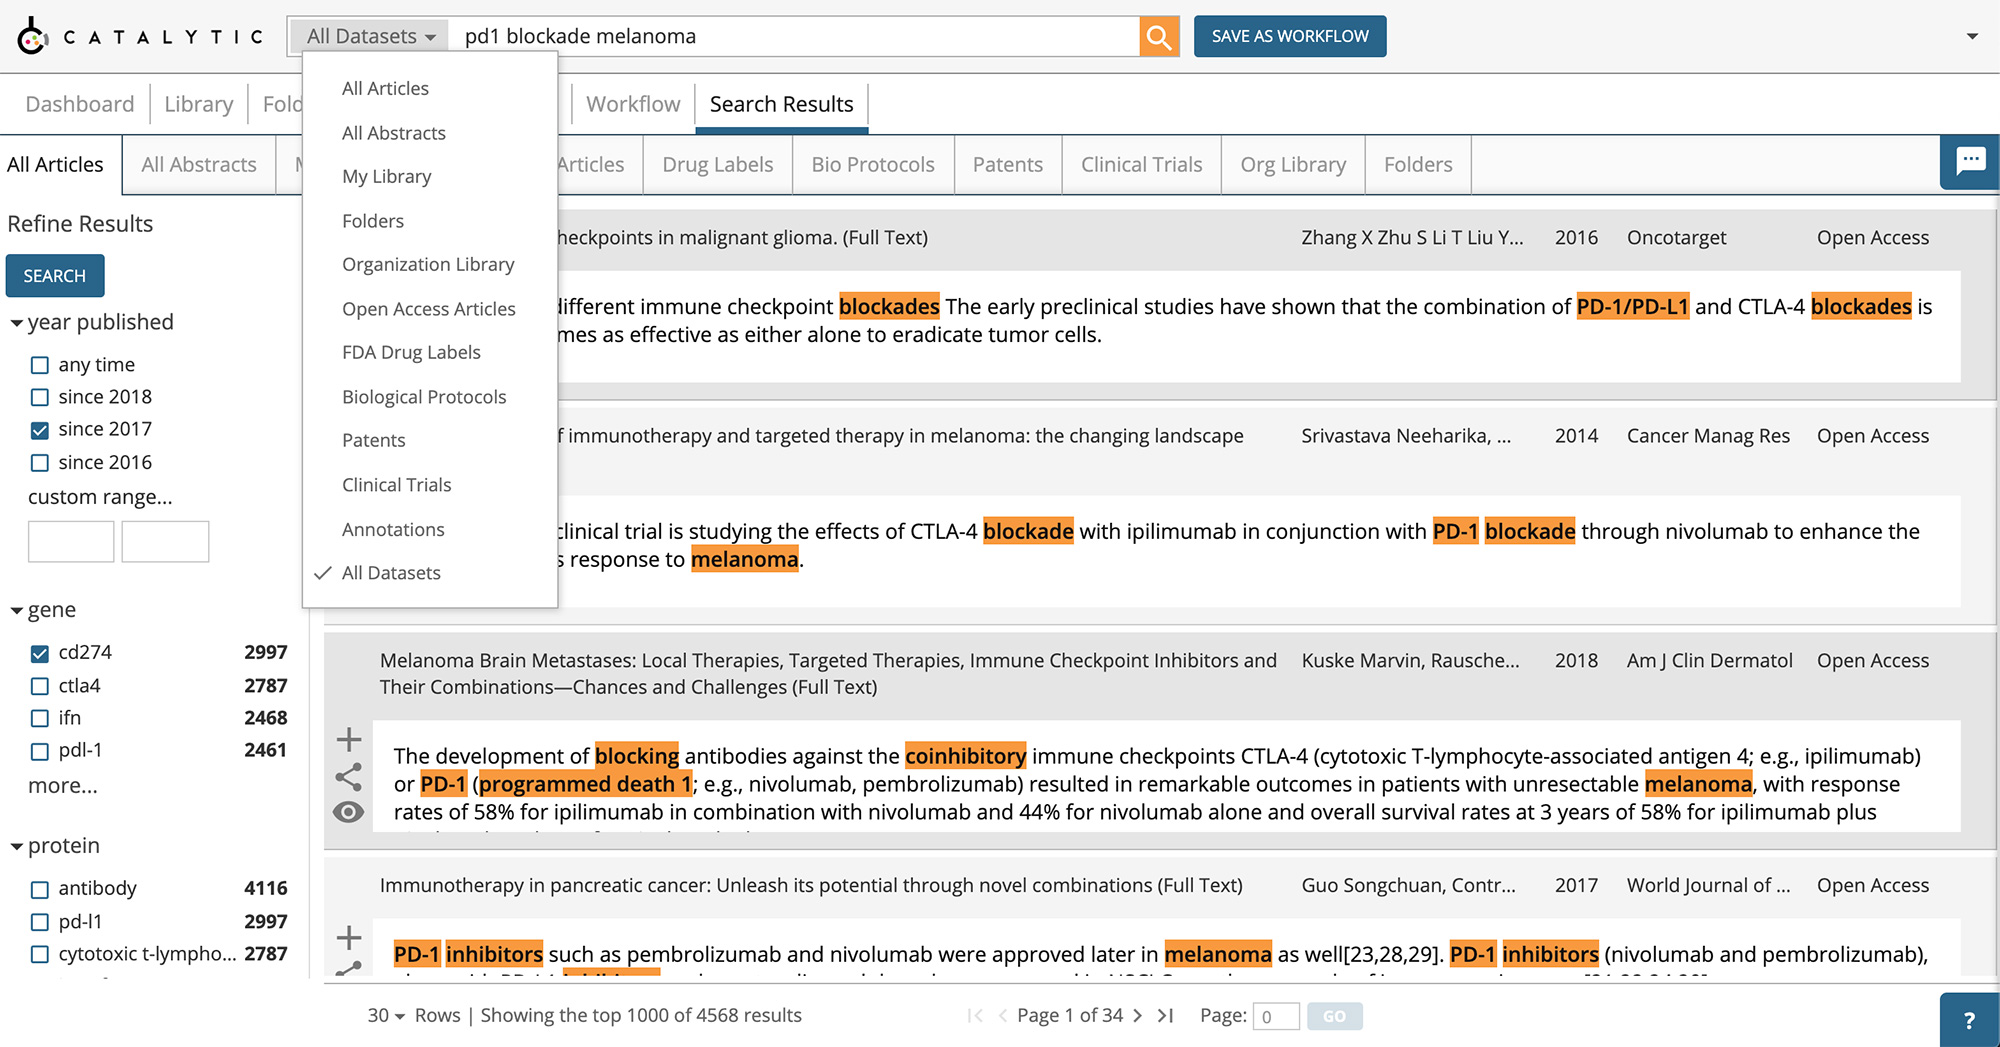Choose 'My Library' in dataset menu
The width and height of the screenshot is (2000, 1047).
coord(386,177)
